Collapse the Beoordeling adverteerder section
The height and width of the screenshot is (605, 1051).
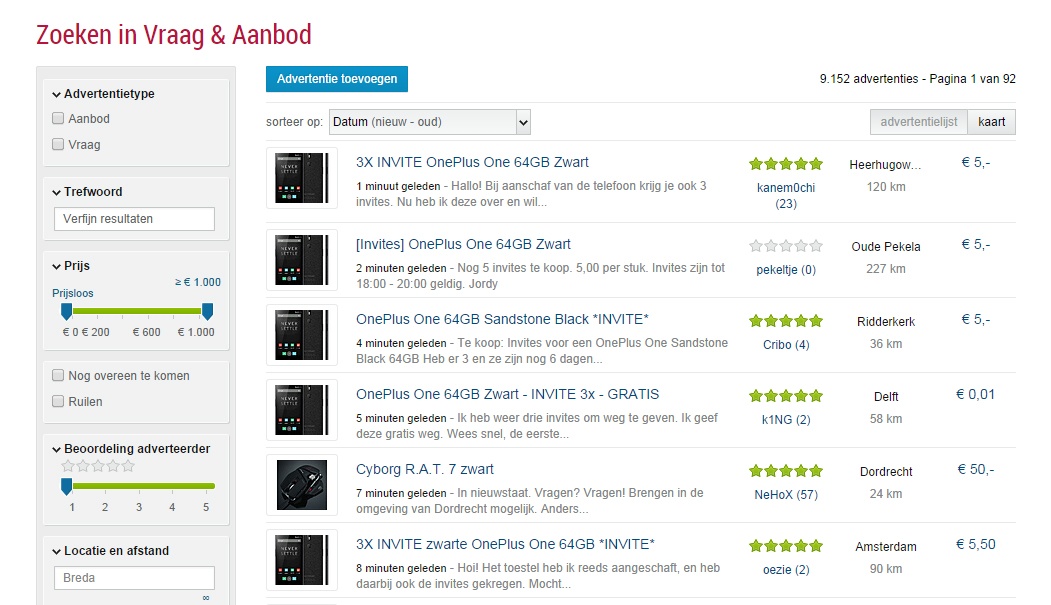(57, 450)
